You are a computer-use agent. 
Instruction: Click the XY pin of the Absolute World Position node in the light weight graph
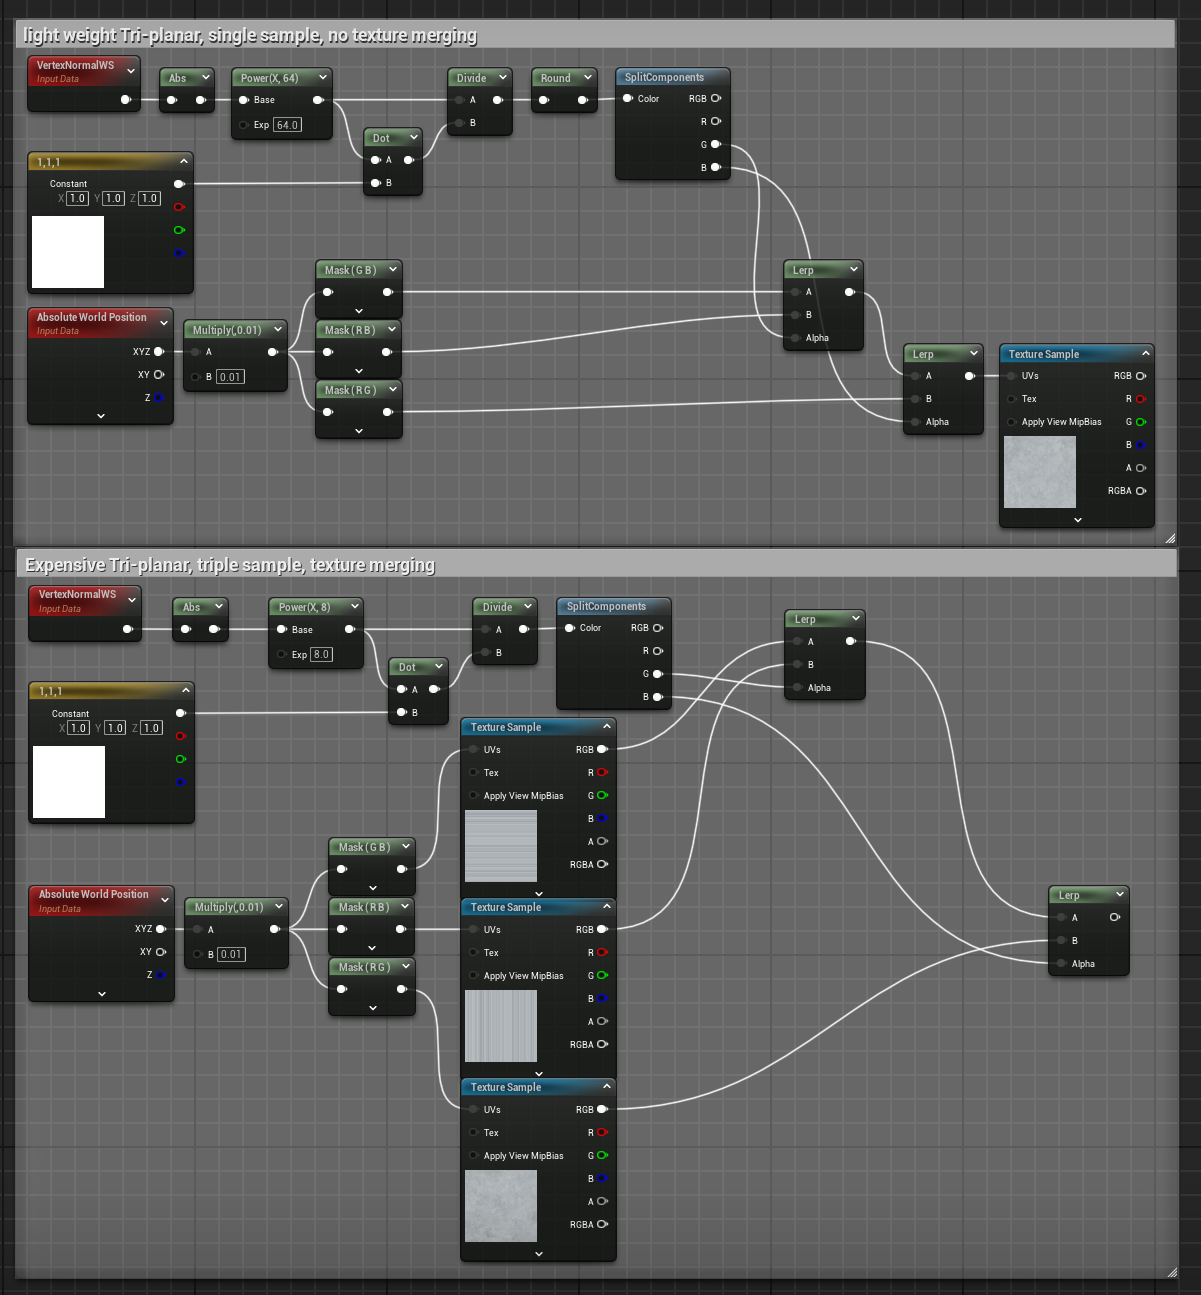pos(159,374)
